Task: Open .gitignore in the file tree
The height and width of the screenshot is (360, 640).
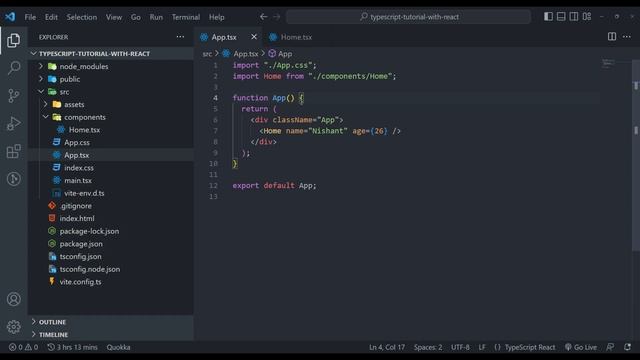Action: point(110,205)
